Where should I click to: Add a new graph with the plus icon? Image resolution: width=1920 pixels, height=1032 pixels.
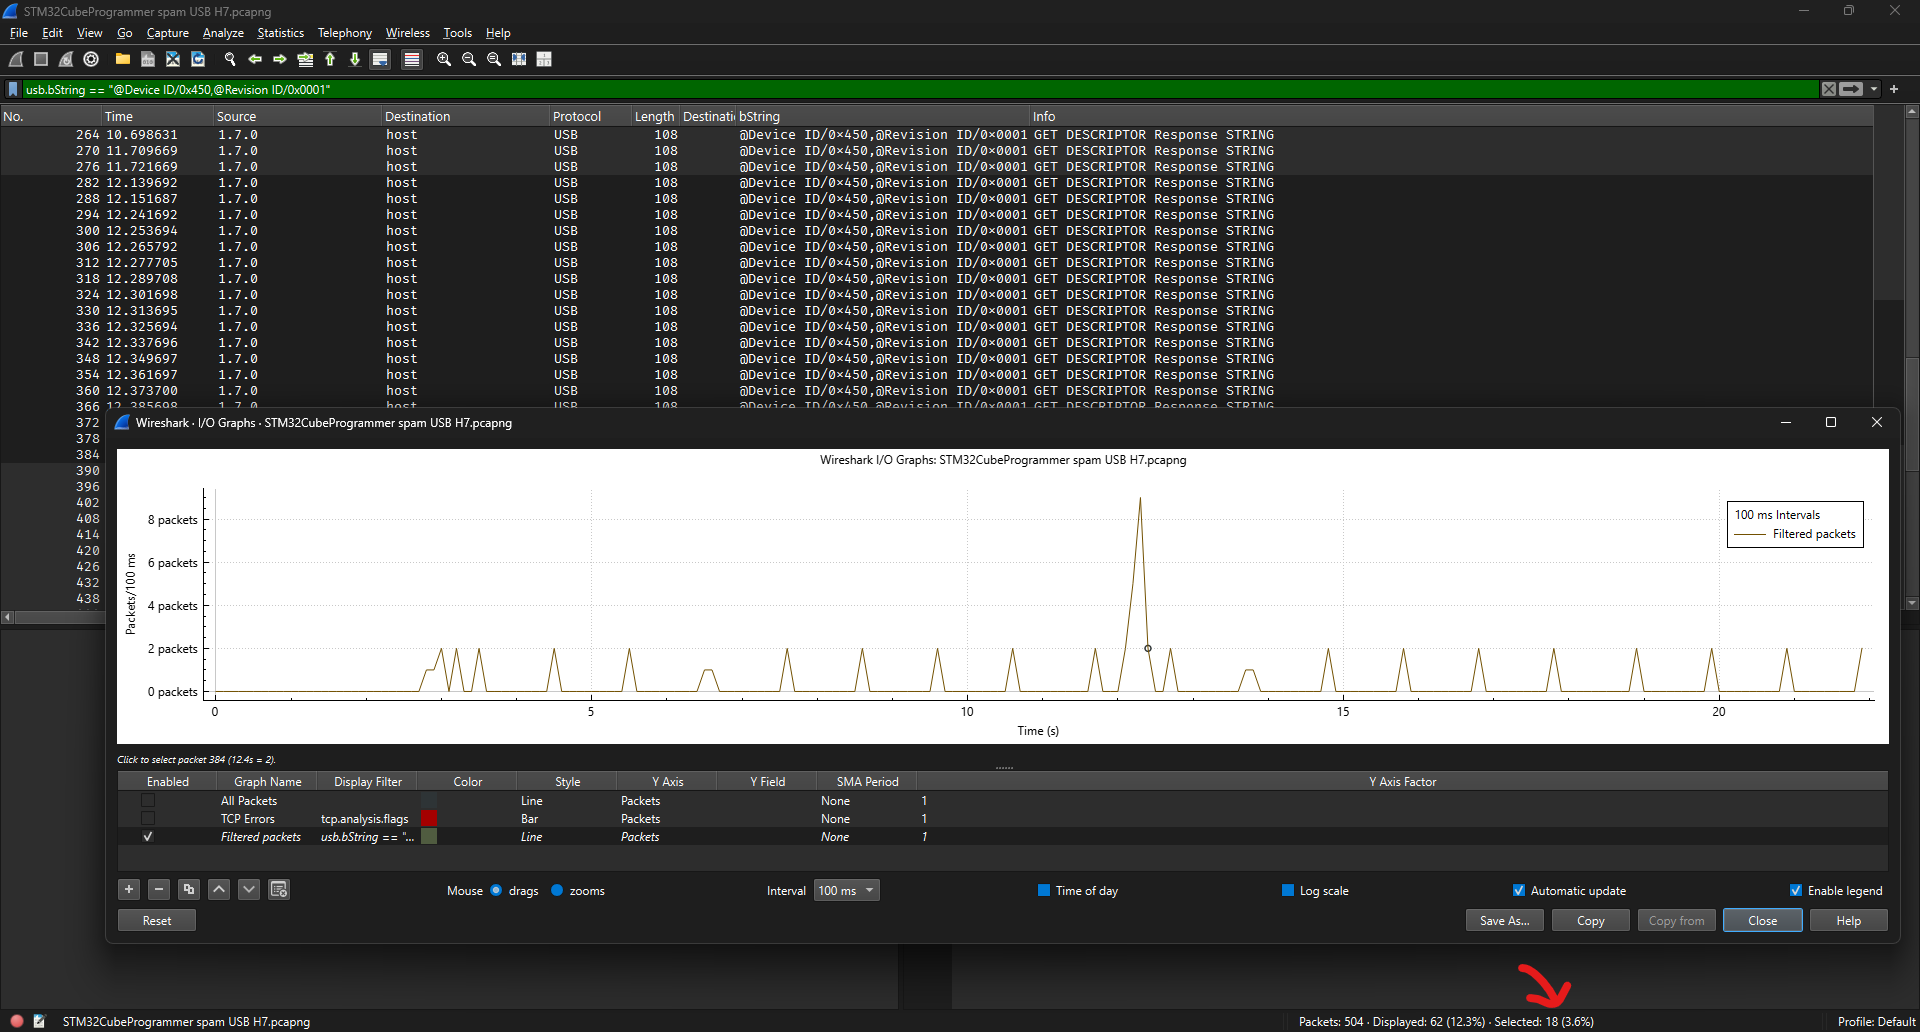pyautogui.click(x=128, y=889)
